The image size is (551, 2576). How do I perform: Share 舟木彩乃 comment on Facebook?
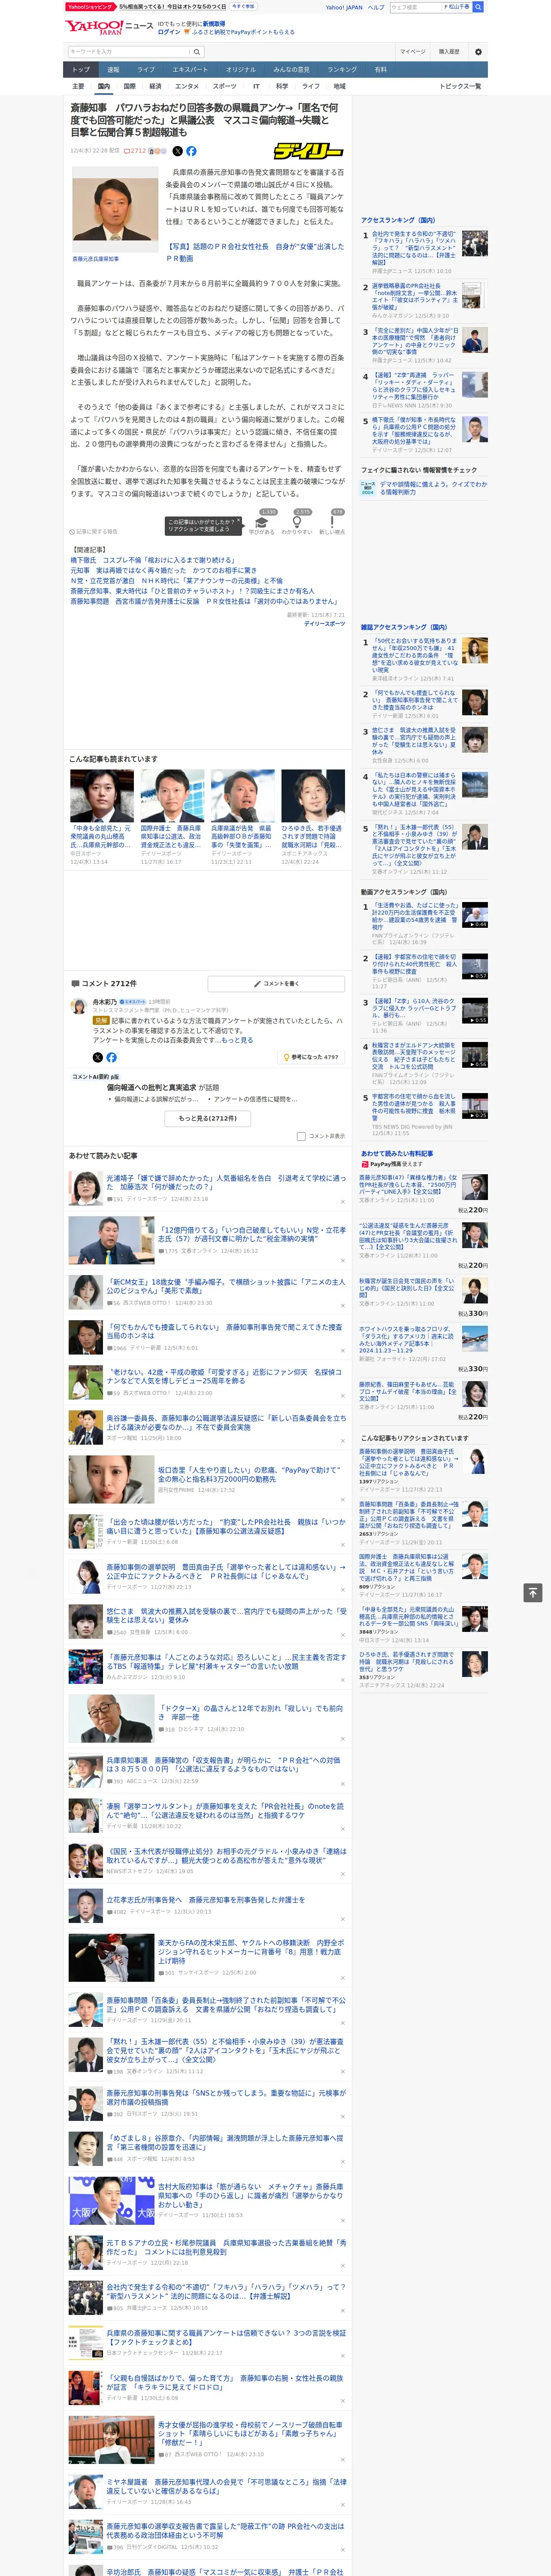111,1057
